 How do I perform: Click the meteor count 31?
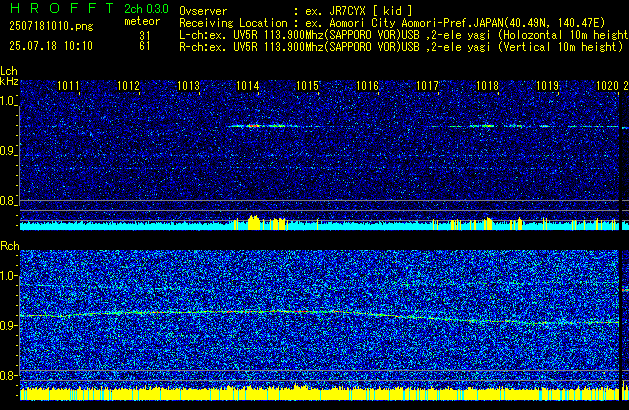pos(145,35)
